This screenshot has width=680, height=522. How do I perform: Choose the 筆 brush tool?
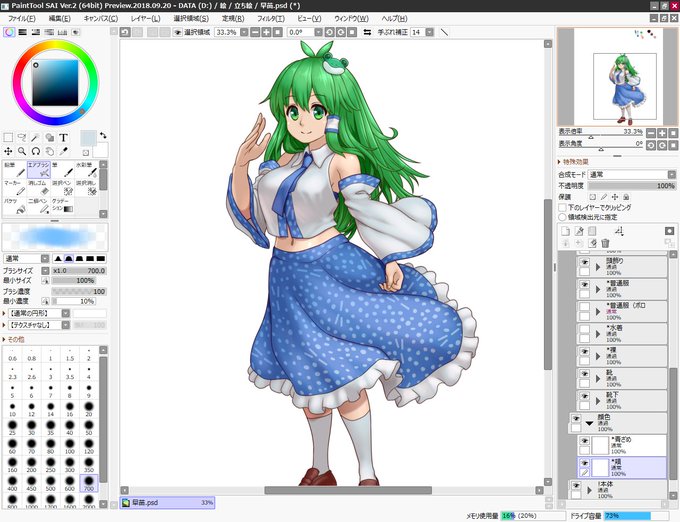point(62,170)
